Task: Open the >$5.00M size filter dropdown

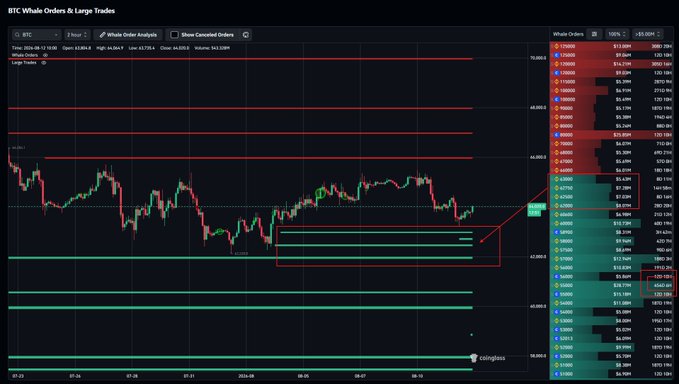Action: click(647, 34)
